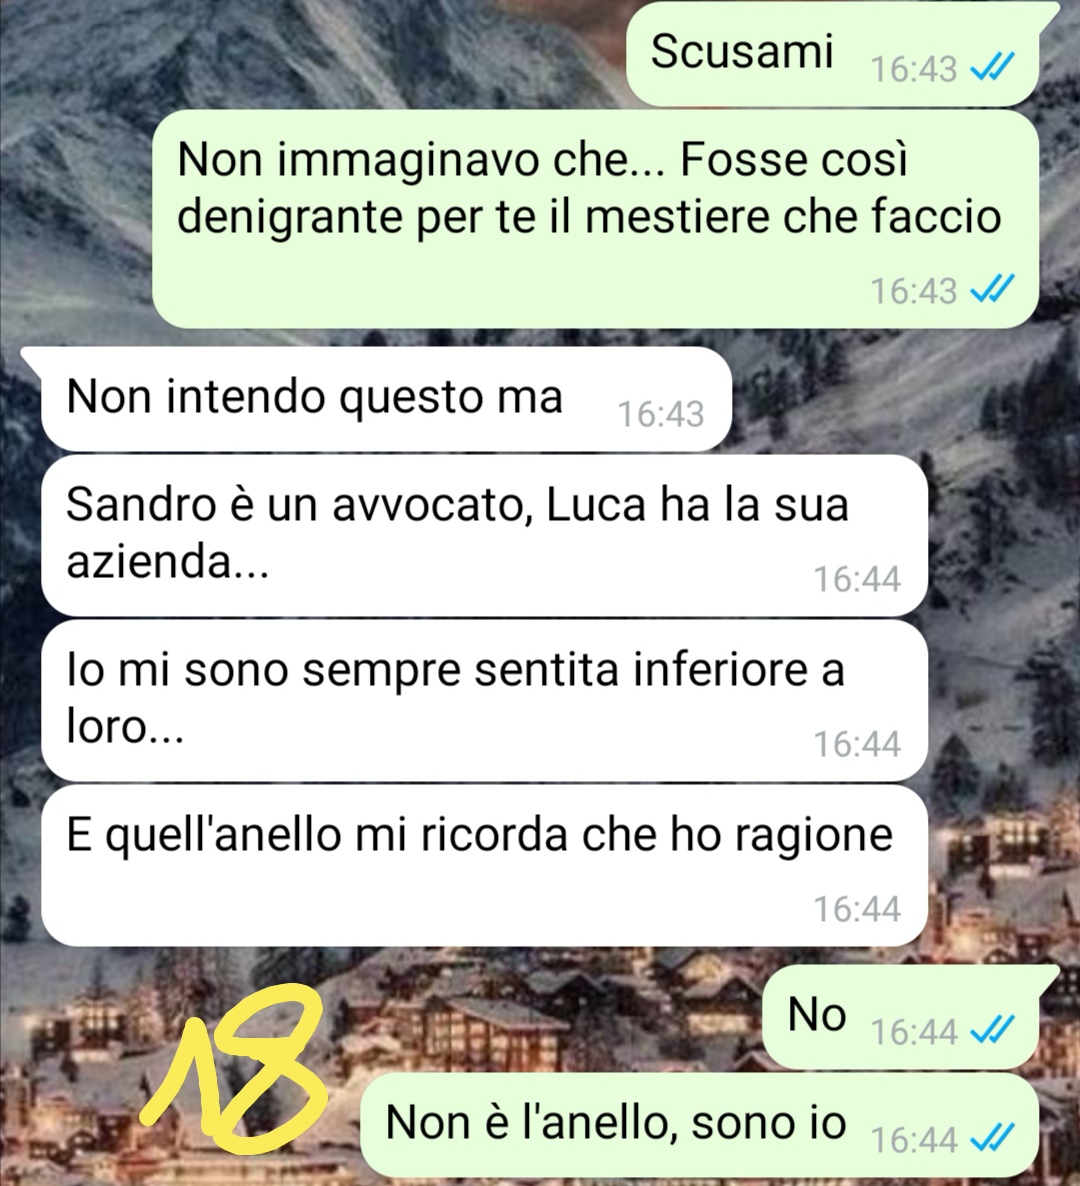Screen dimensions: 1080x1186
Task: Select the 'Non immaginavo che... Fosse così' message
Action: [x=595, y=219]
